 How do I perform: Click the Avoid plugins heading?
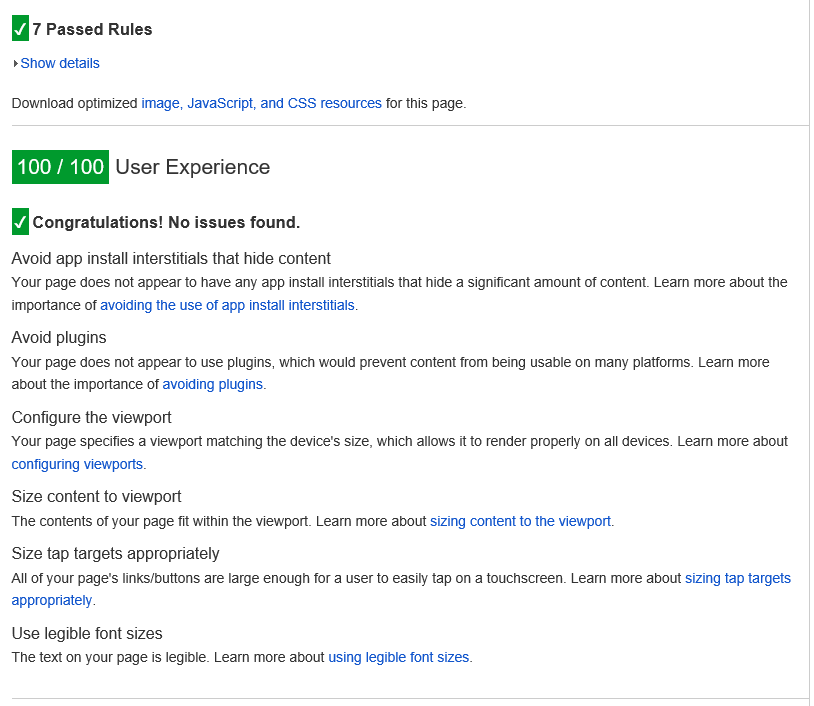pos(58,338)
